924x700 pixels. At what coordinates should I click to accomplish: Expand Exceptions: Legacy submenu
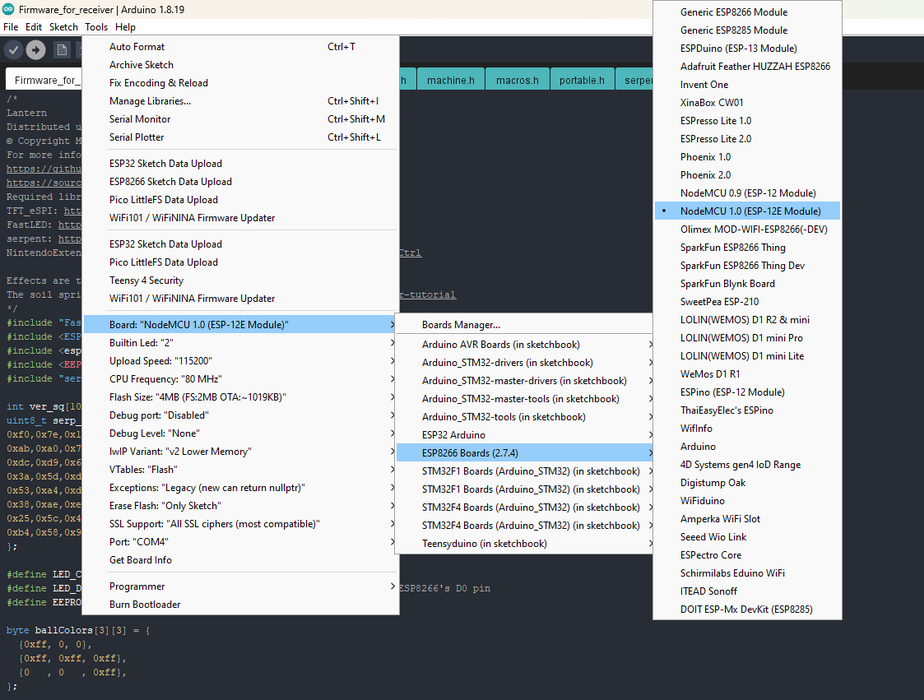pyautogui.click(x=241, y=488)
